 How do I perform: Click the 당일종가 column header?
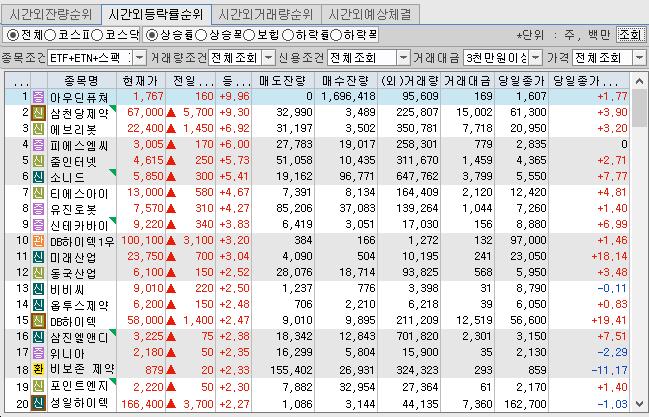pos(522,80)
